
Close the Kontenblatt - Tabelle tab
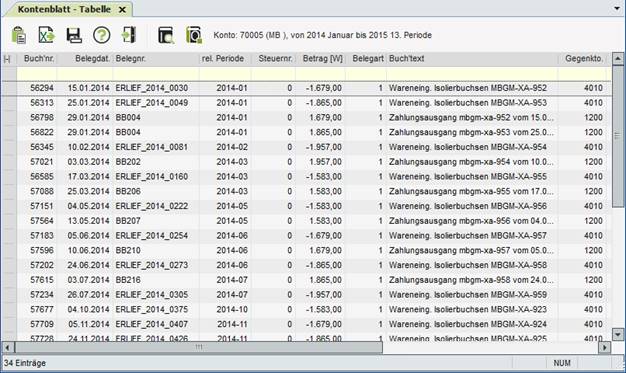122,10
